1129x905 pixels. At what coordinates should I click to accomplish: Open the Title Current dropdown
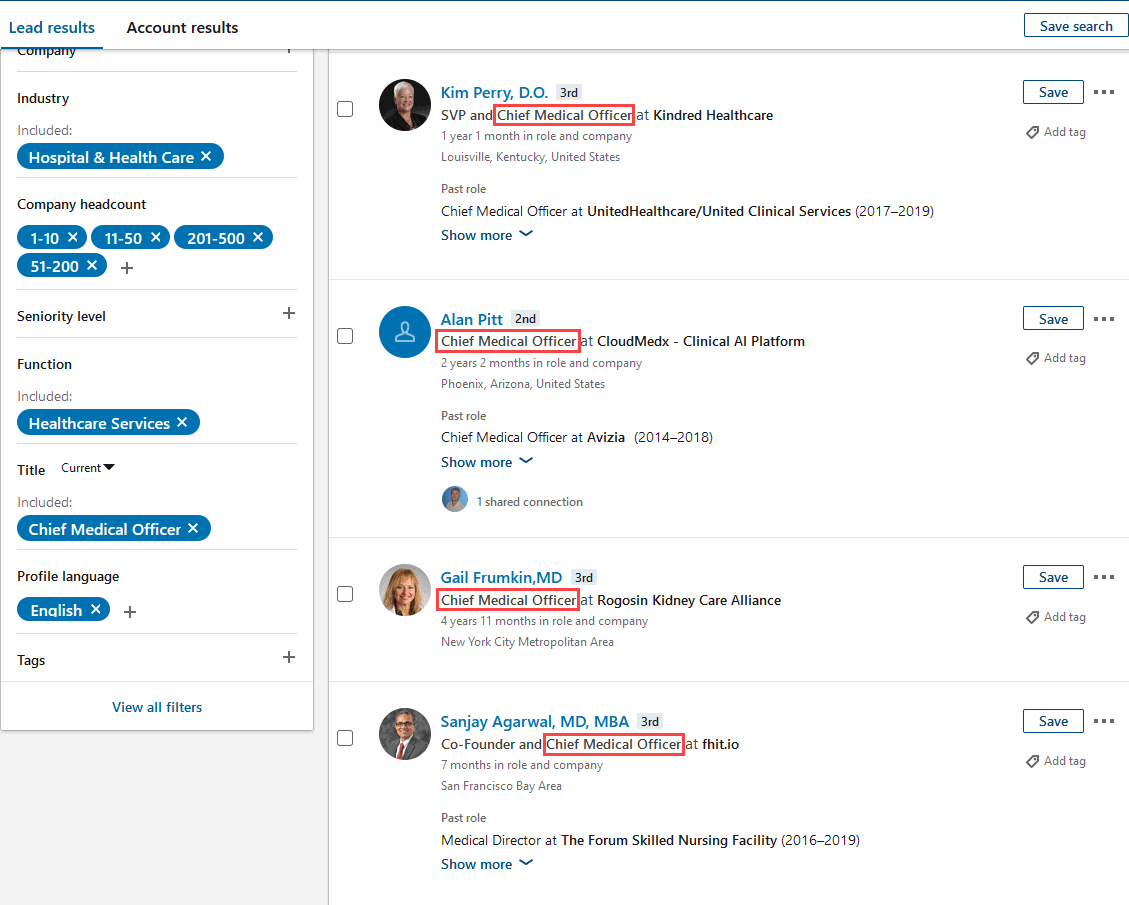click(x=88, y=468)
